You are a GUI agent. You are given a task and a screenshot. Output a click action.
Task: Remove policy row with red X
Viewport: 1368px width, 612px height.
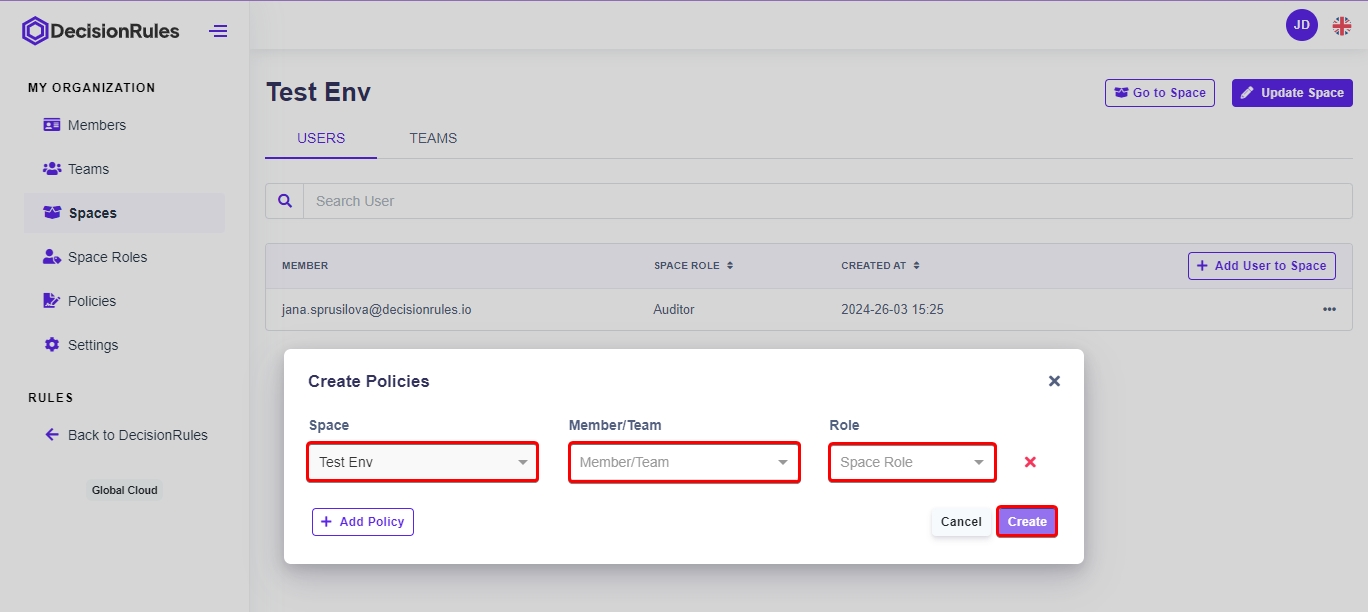click(1030, 462)
